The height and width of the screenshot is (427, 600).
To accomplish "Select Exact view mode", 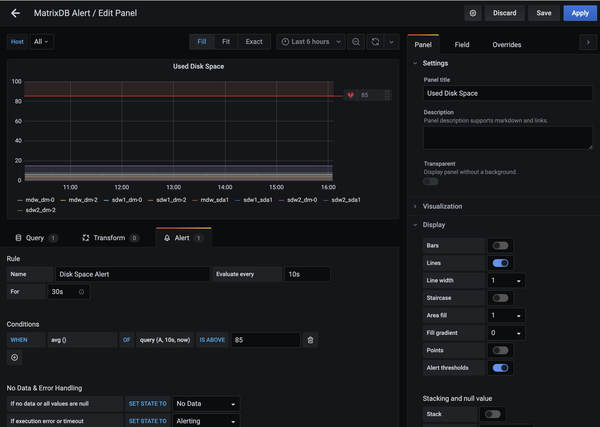I will coord(254,42).
